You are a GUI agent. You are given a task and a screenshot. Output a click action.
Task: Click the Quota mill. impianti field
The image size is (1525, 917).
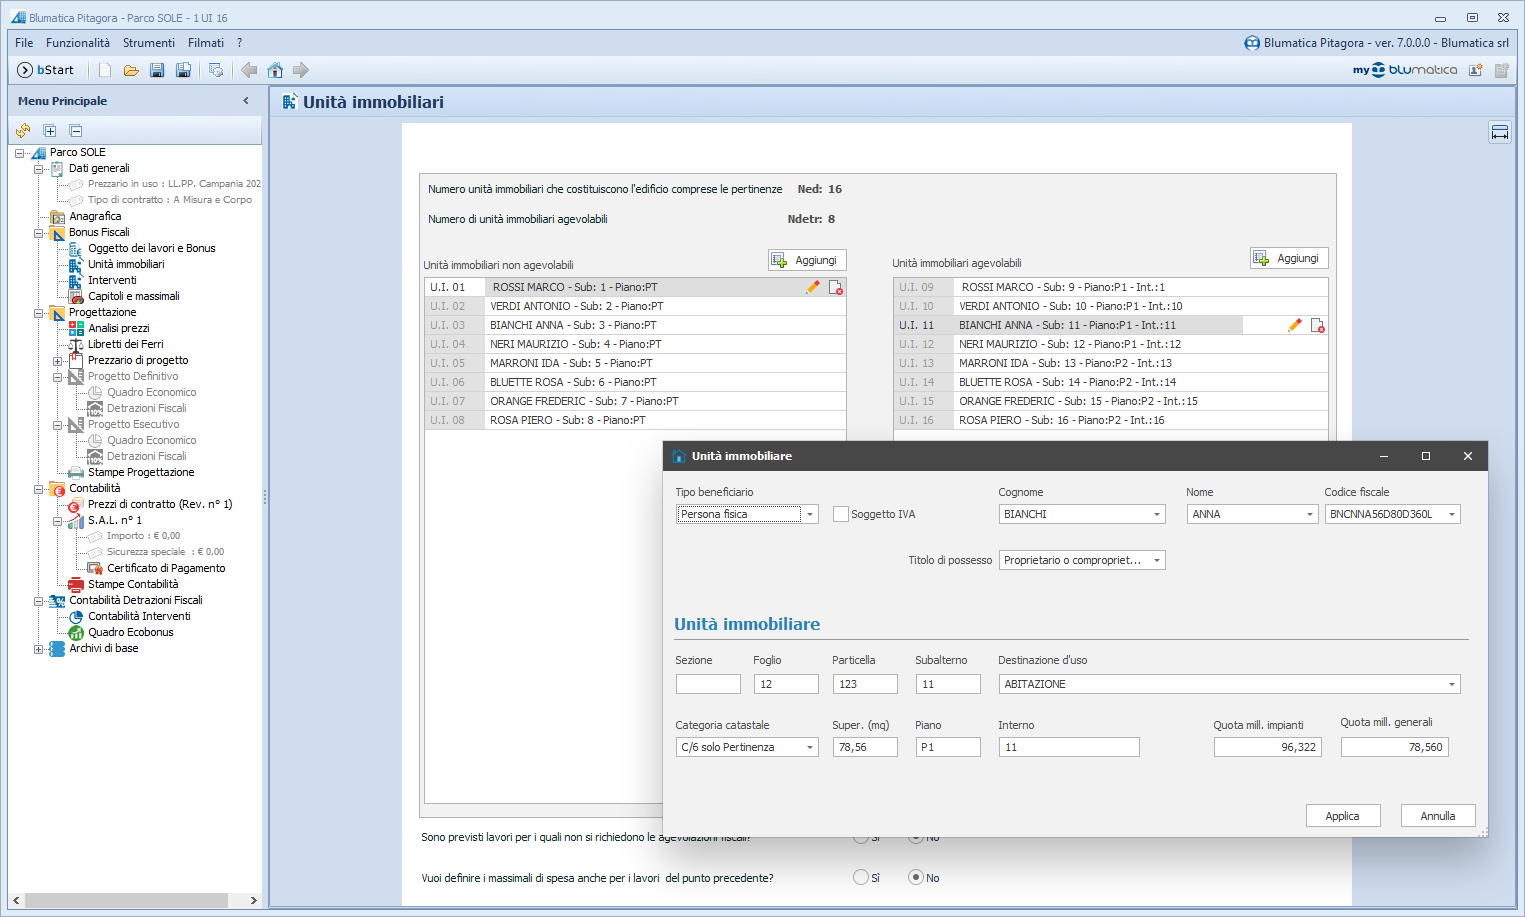pyautogui.click(x=1268, y=747)
